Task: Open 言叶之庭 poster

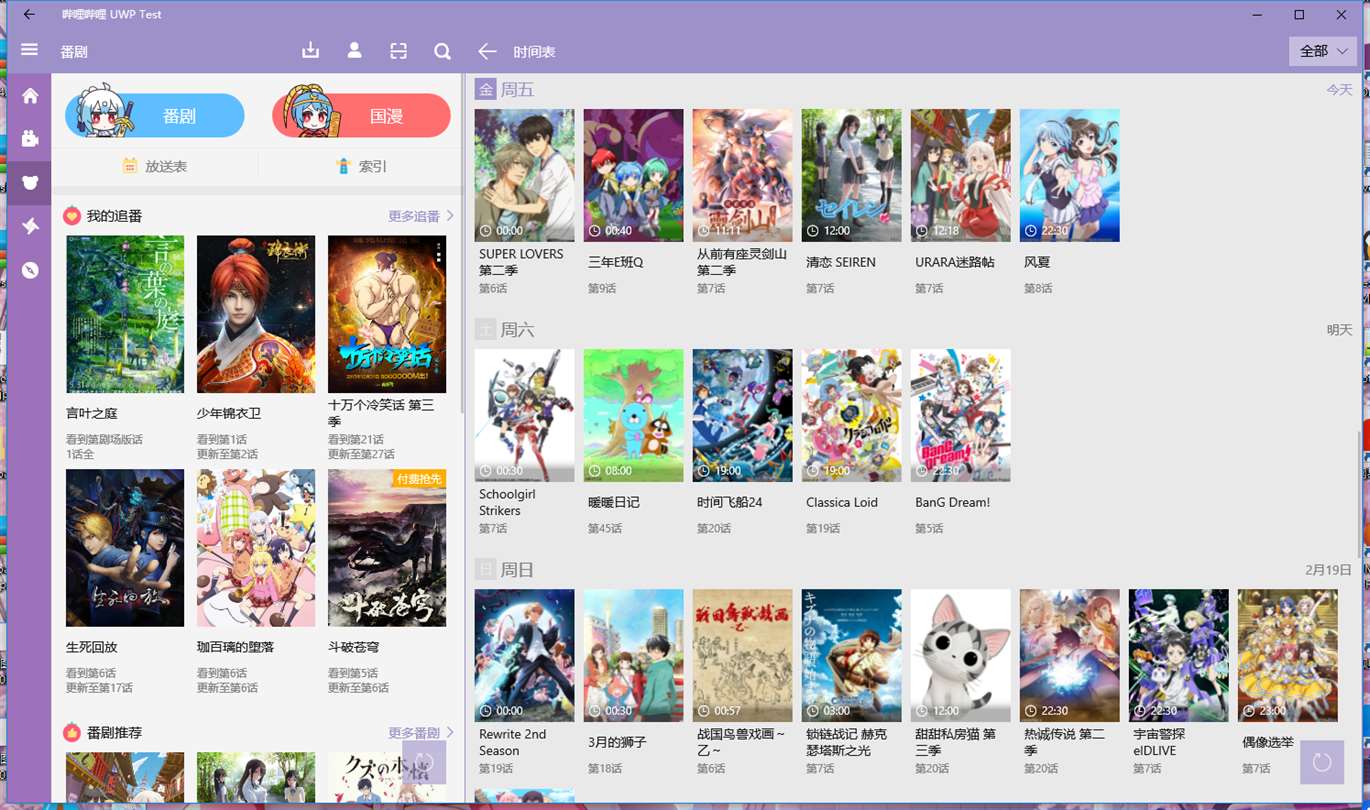Action: pos(125,314)
